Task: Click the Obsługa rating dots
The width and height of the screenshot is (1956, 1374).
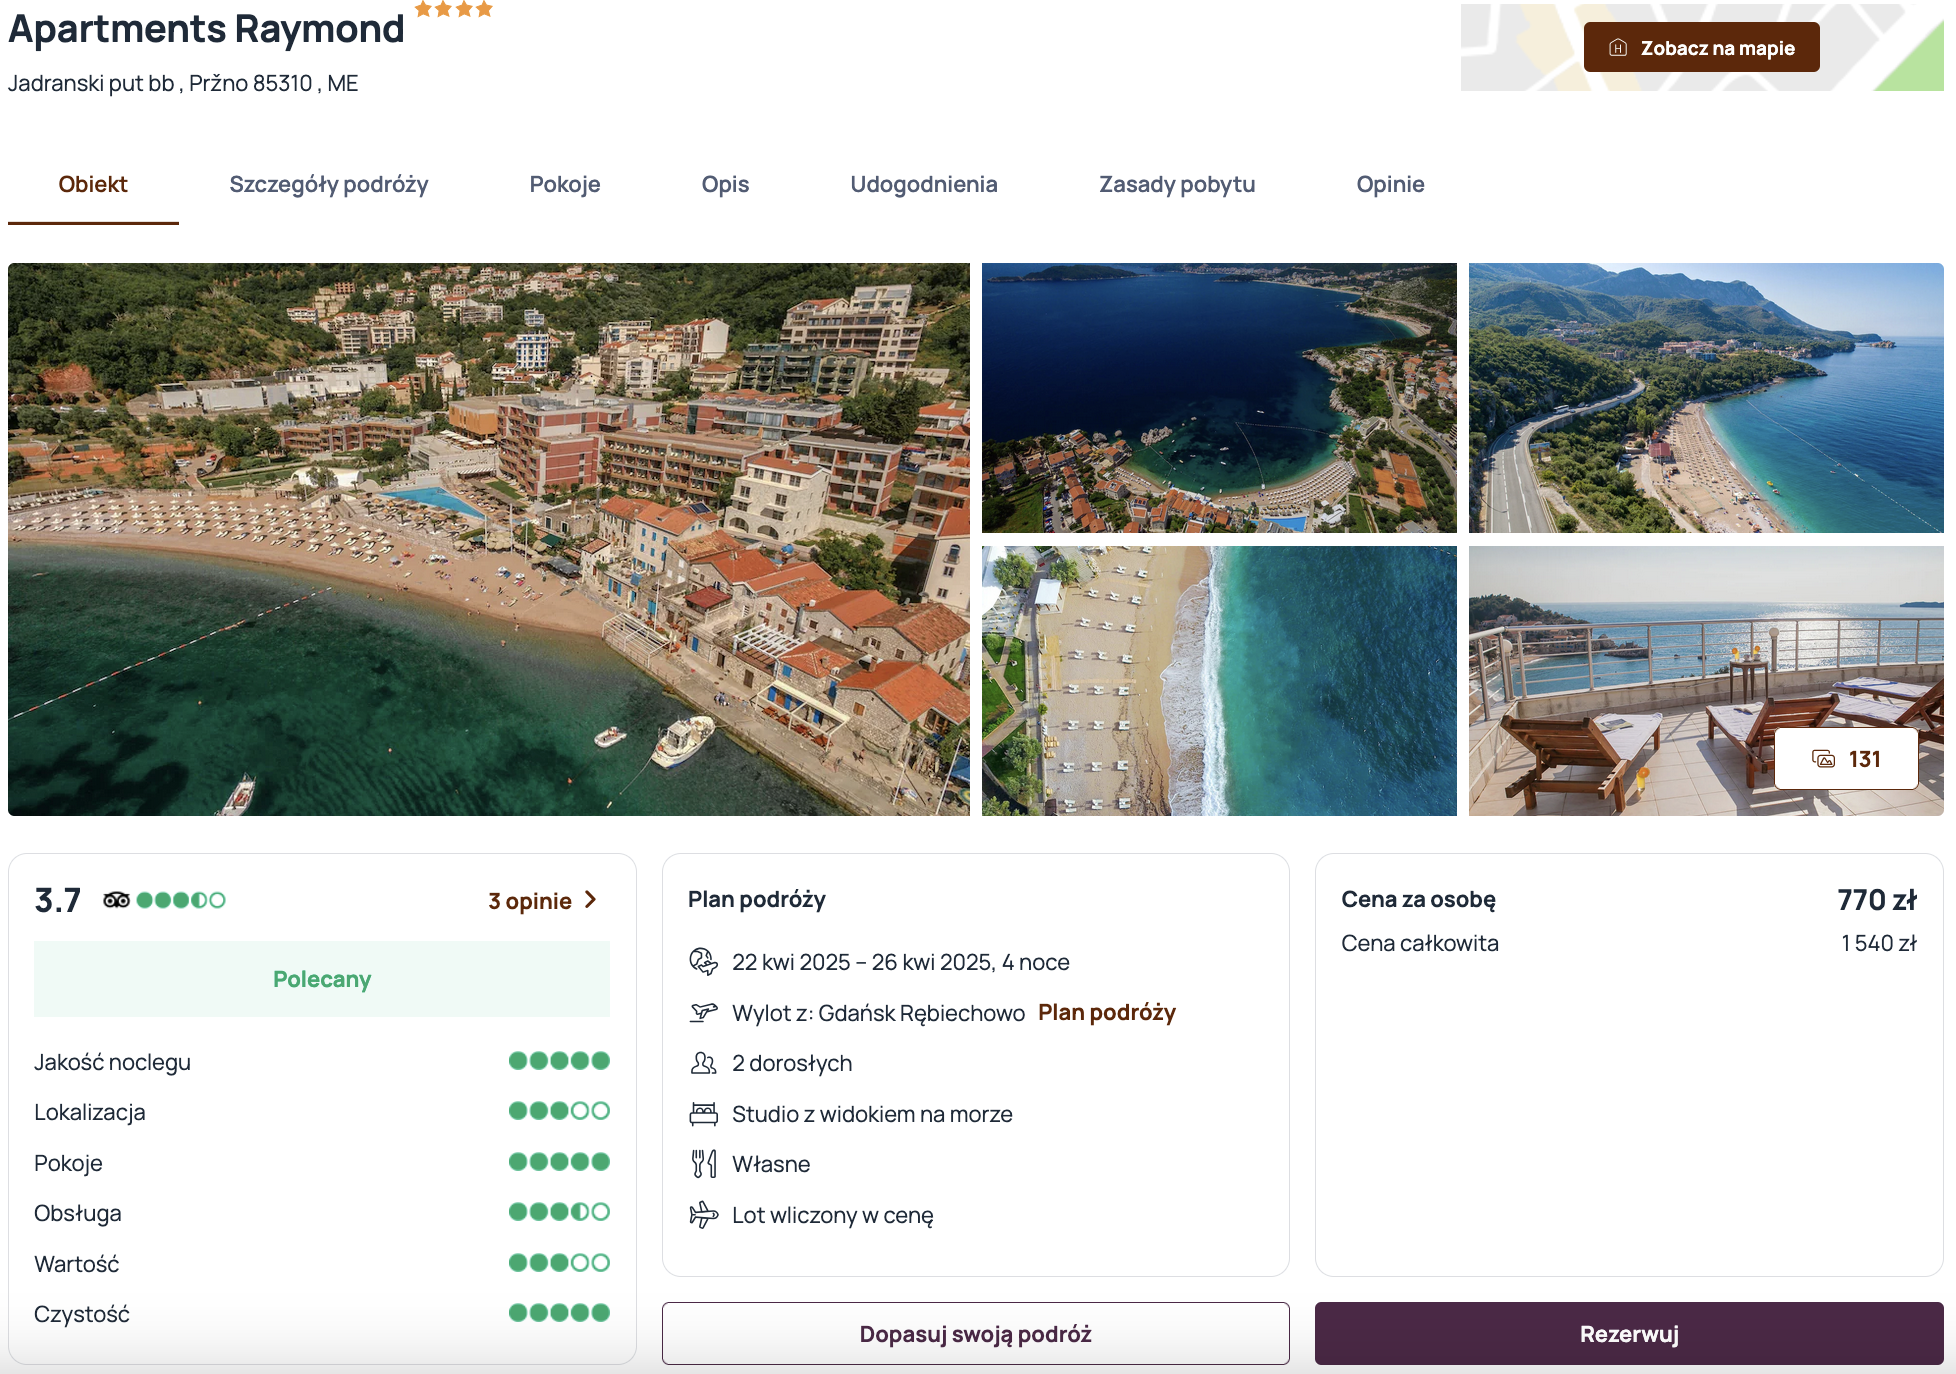Action: (x=559, y=1212)
